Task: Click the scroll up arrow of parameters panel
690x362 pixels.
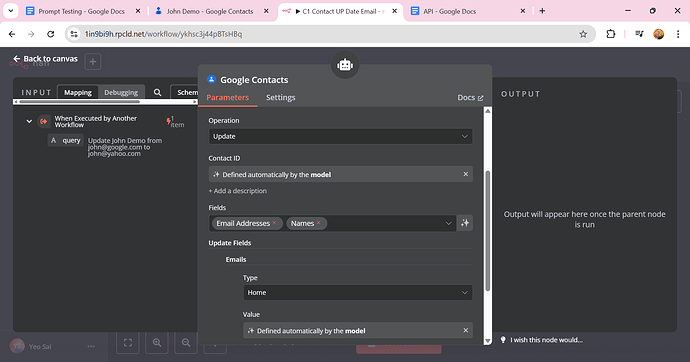Action: pos(488,111)
